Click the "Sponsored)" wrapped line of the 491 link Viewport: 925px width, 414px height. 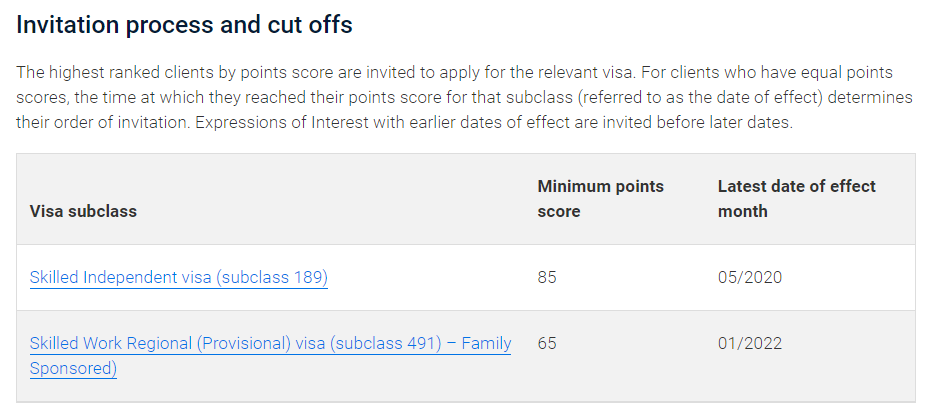tap(73, 369)
